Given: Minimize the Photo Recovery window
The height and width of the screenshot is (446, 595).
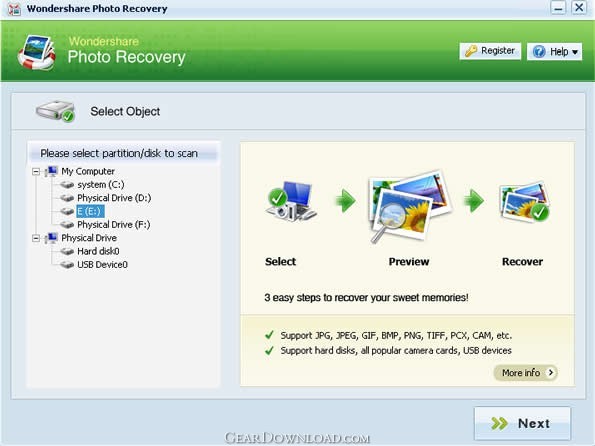Looking at the screenshot, I should pos(558,8).
